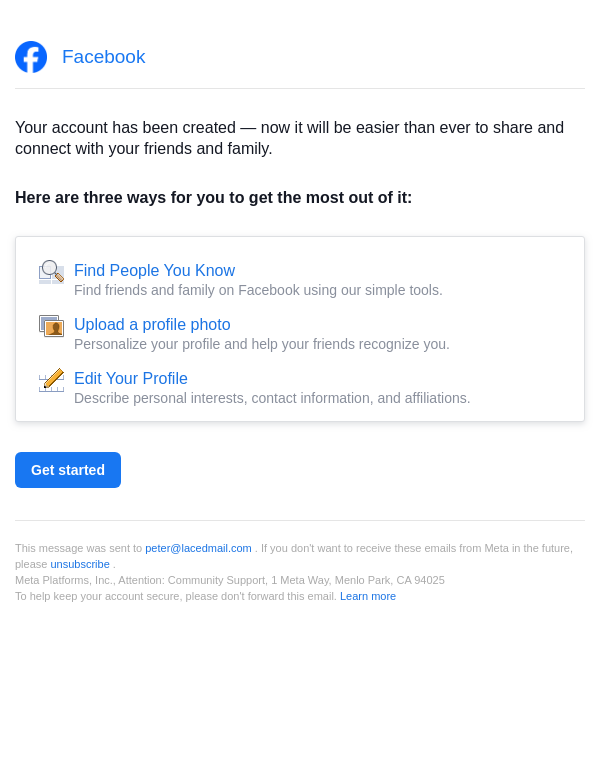
Task: Click the unsubscribe link
Action: 80,564
